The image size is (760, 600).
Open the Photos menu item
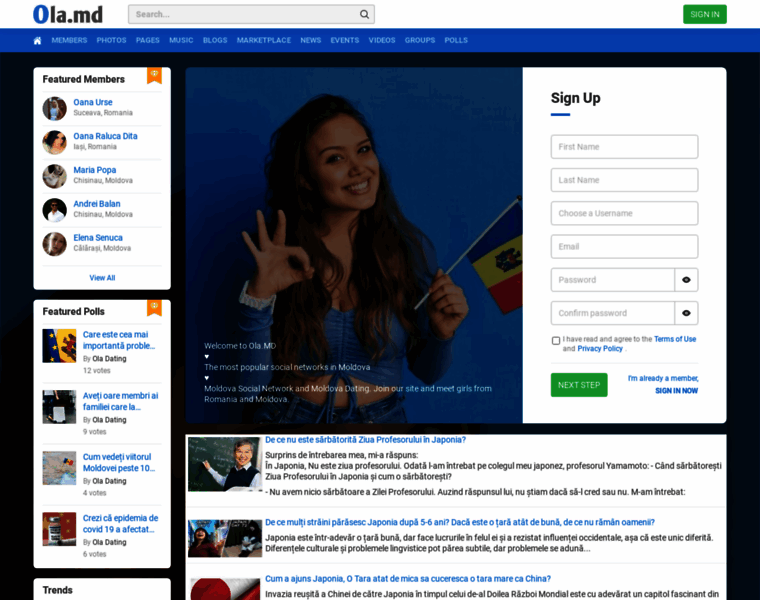[111, 40]
